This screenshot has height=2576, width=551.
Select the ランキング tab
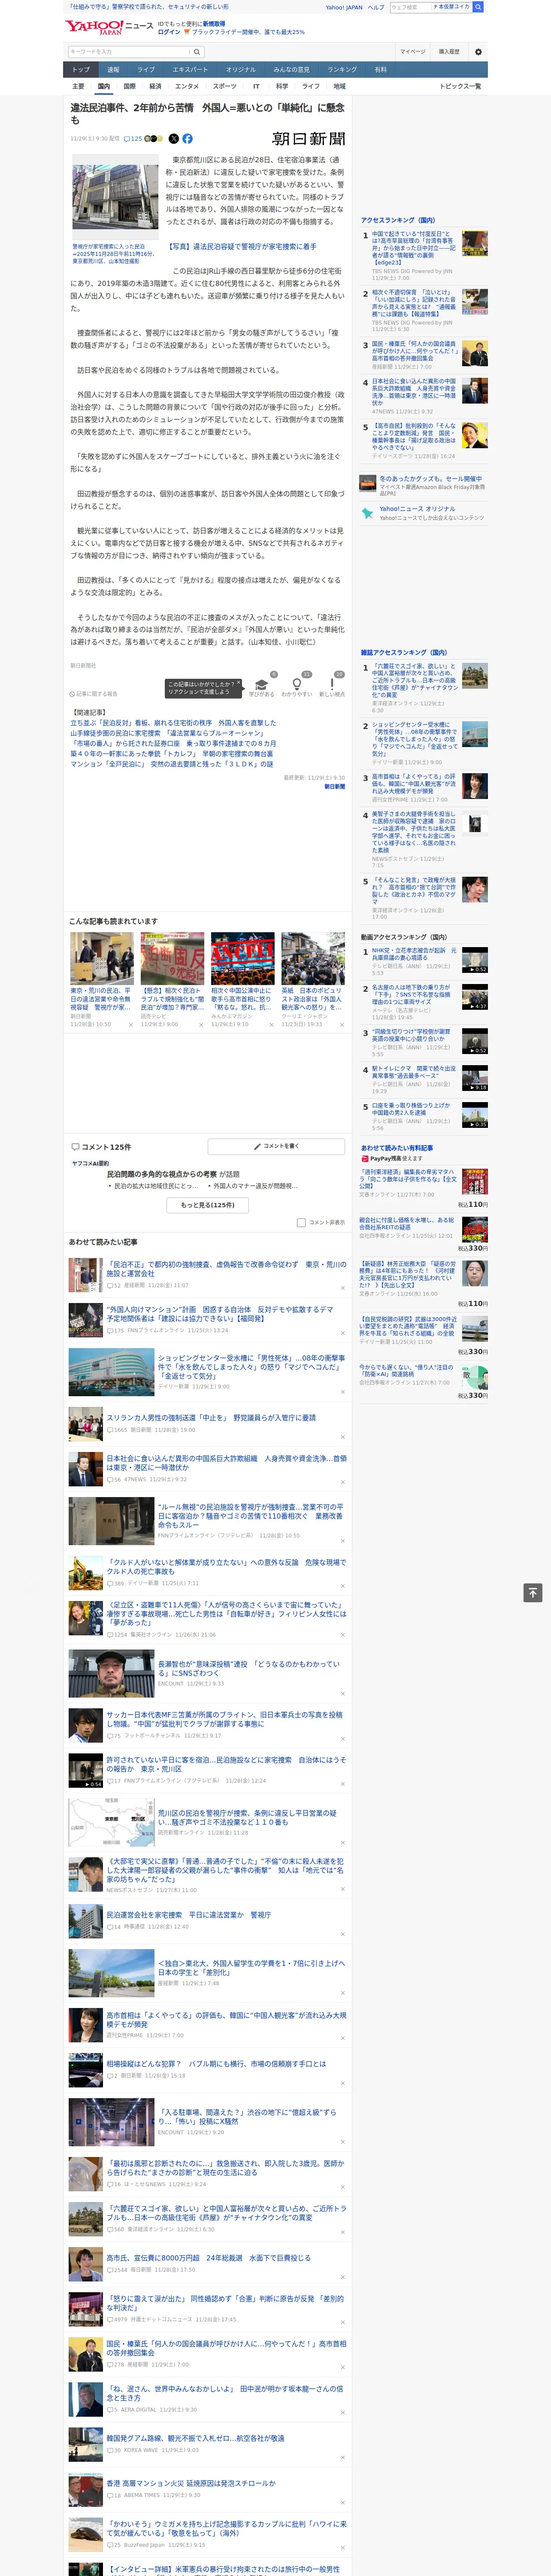(x=342, y=70)
